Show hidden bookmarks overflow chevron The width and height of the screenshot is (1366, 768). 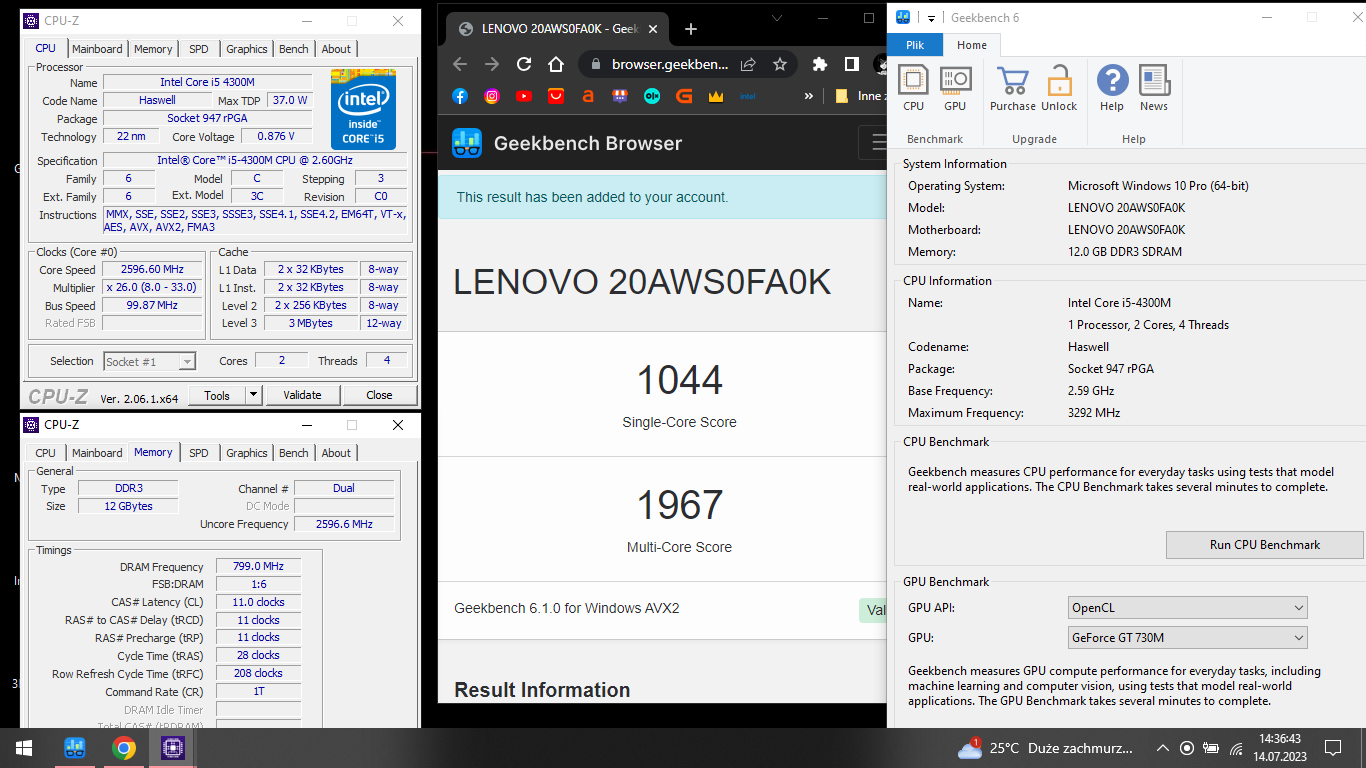coord(808,96)
